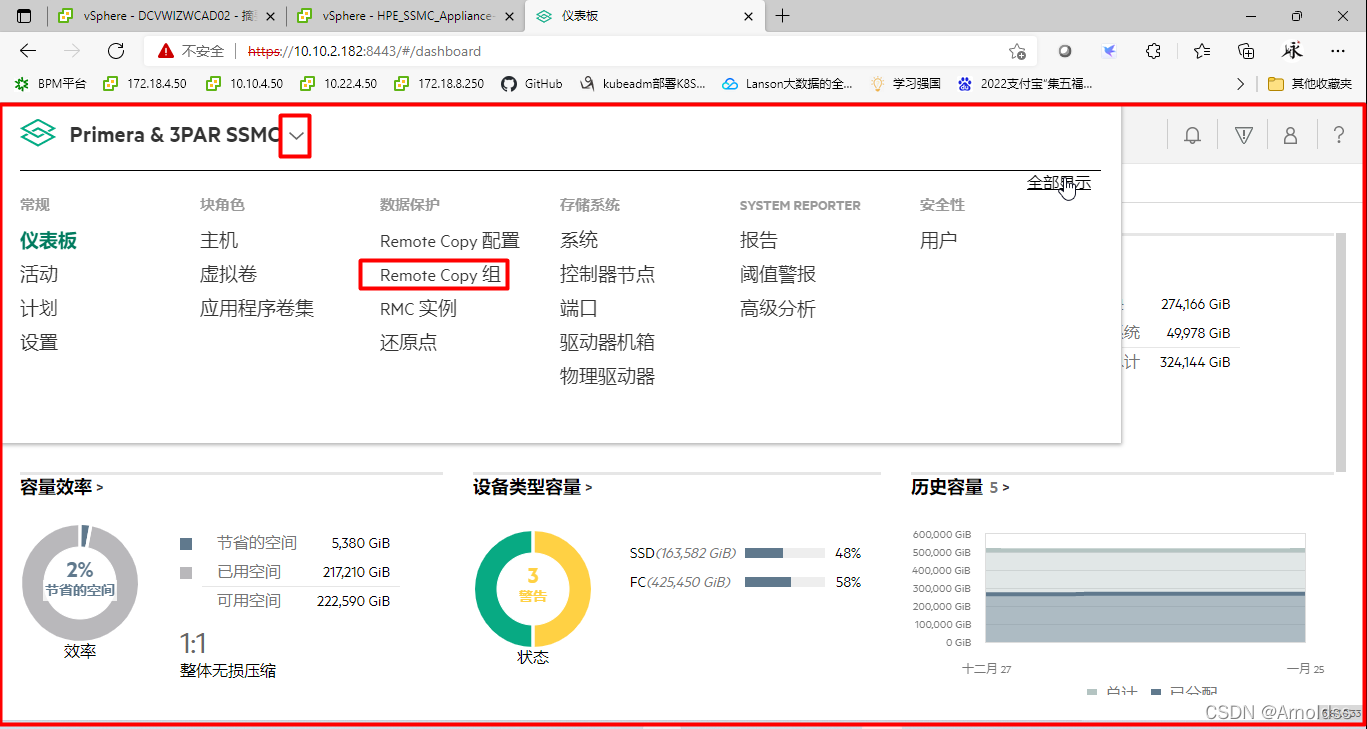
Task: Open 系统 under 存储系统
Action: point(579,241)
